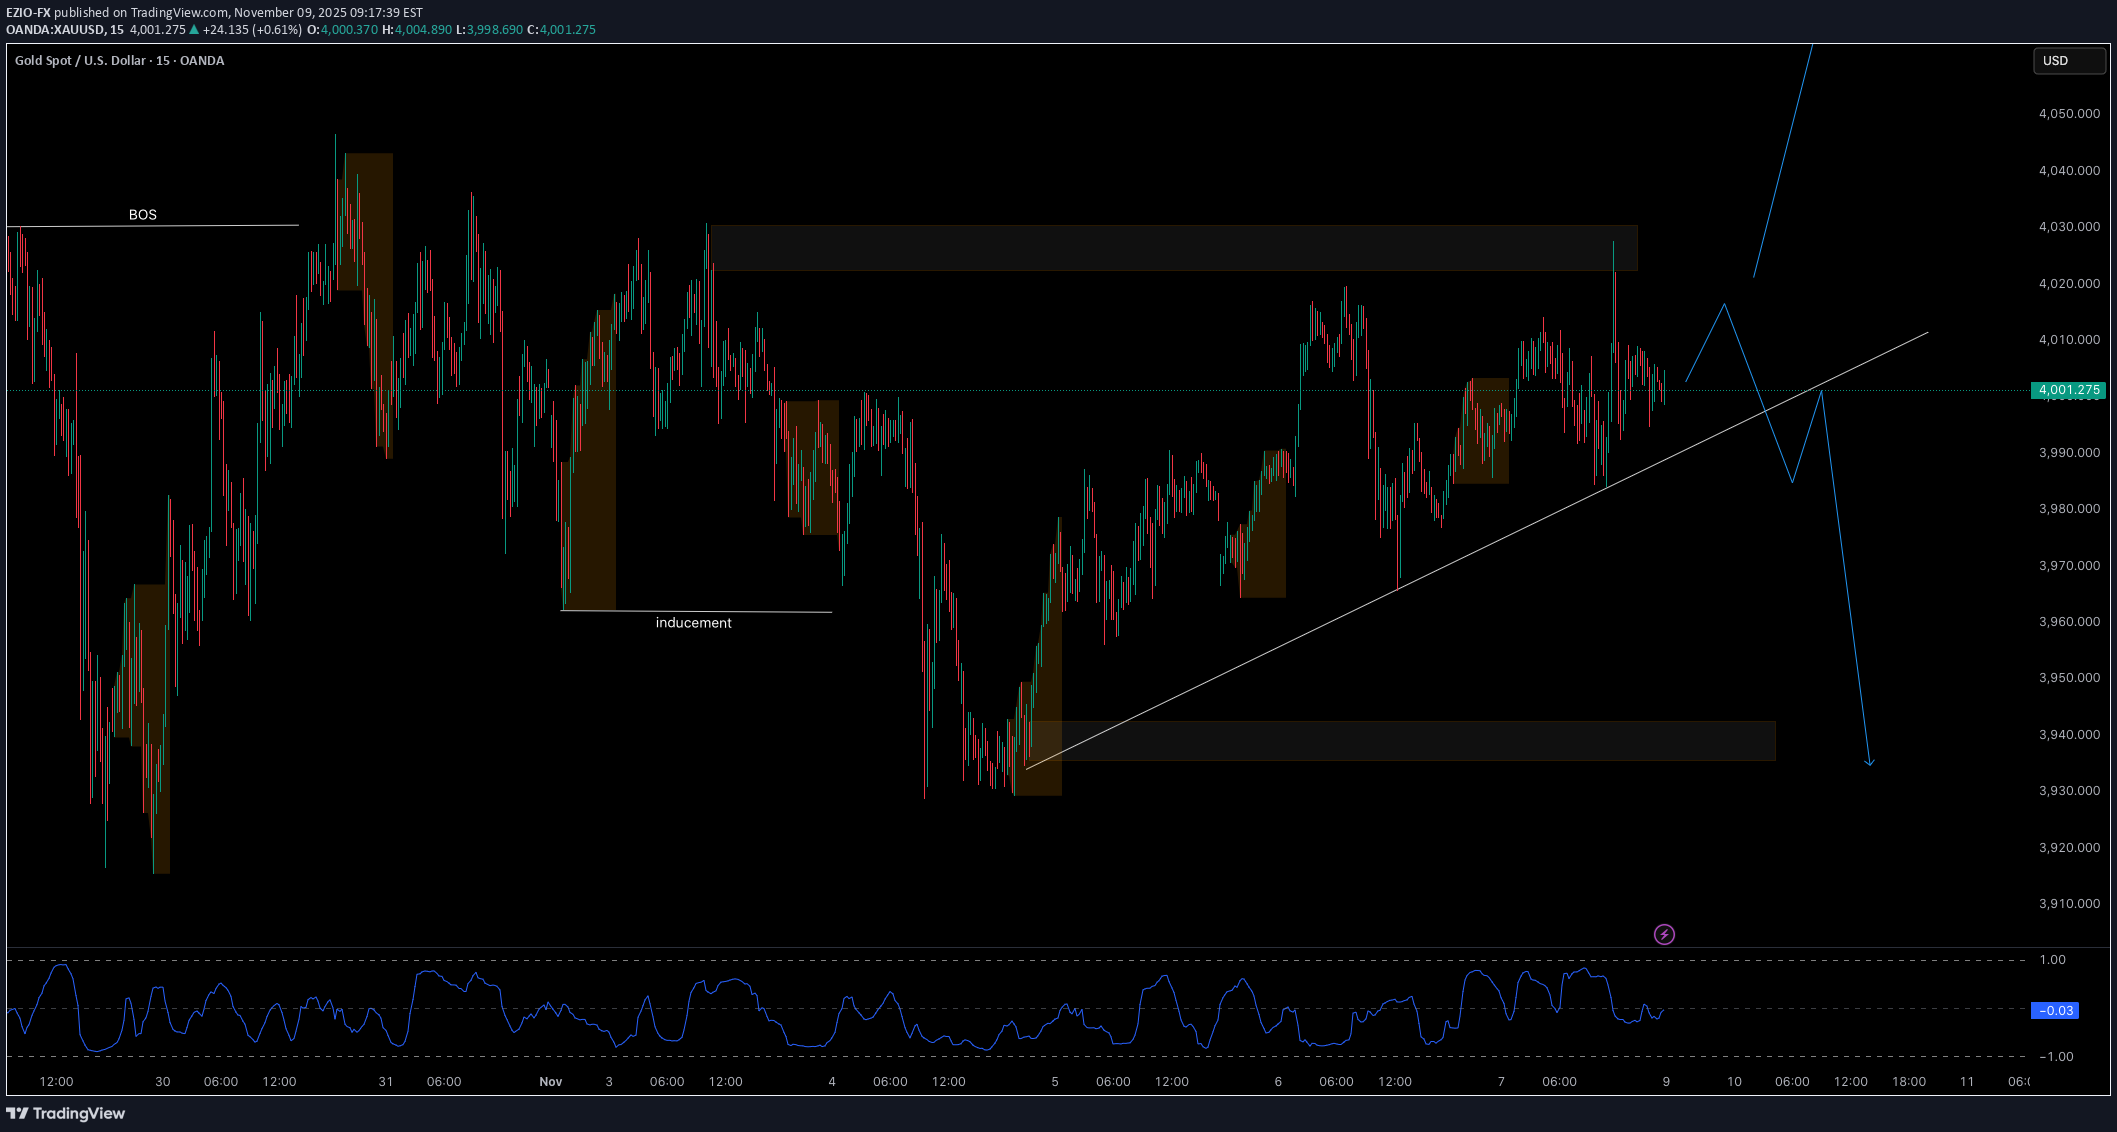Click the purple lightning event icon

pyautogui.click(x=1664, y=934)
